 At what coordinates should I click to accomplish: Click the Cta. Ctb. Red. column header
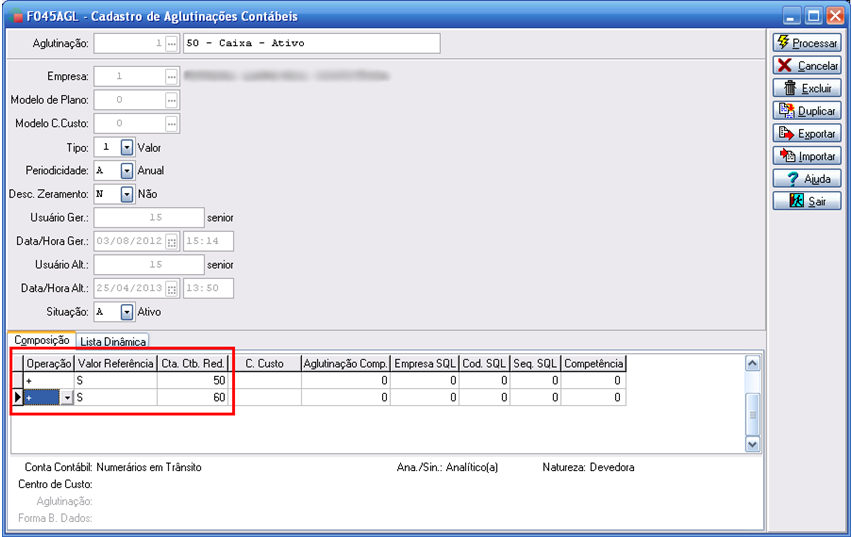pyautogui.click(x=193, y=364)
